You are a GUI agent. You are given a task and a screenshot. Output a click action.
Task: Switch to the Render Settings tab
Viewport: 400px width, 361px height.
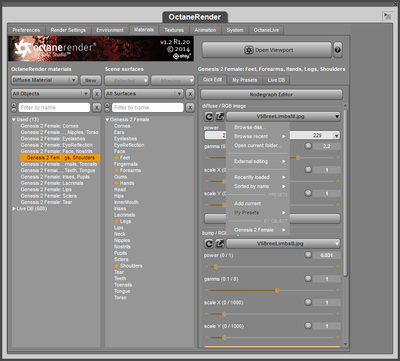pyautogui.click(x=68, y=30)
